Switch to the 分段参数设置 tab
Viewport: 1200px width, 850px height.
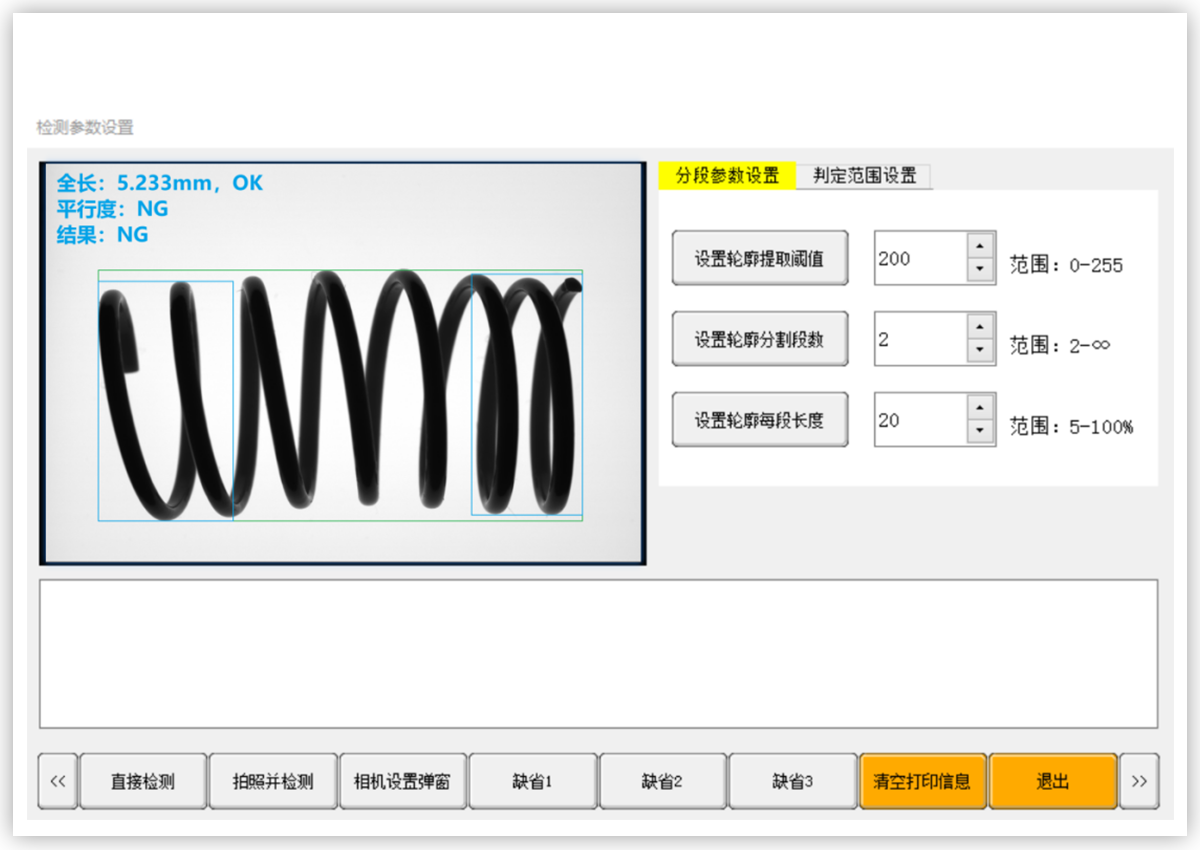(x=727, y=176)
